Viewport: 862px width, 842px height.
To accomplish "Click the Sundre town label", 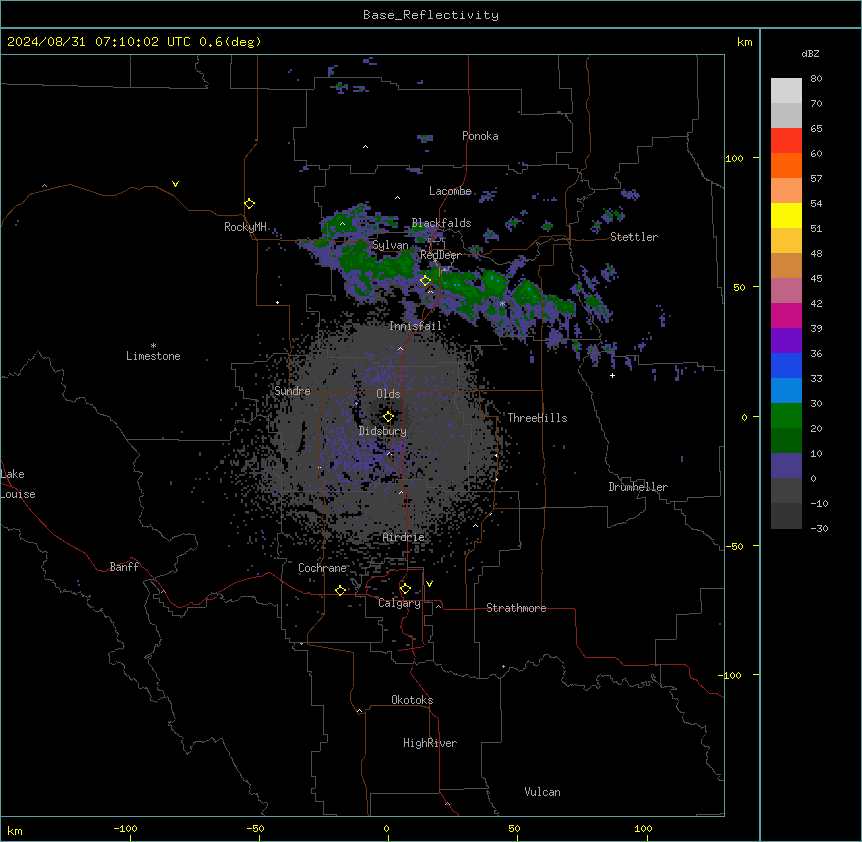I will click(x=292, y=391).
